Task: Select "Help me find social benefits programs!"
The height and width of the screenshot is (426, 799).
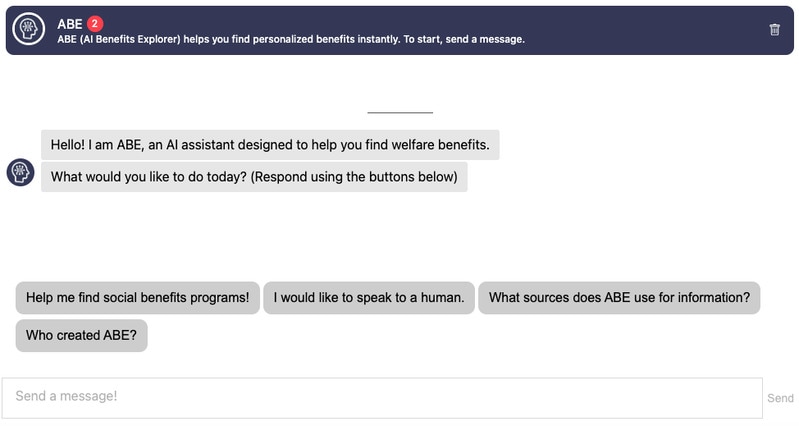Action: pos(138,298)
